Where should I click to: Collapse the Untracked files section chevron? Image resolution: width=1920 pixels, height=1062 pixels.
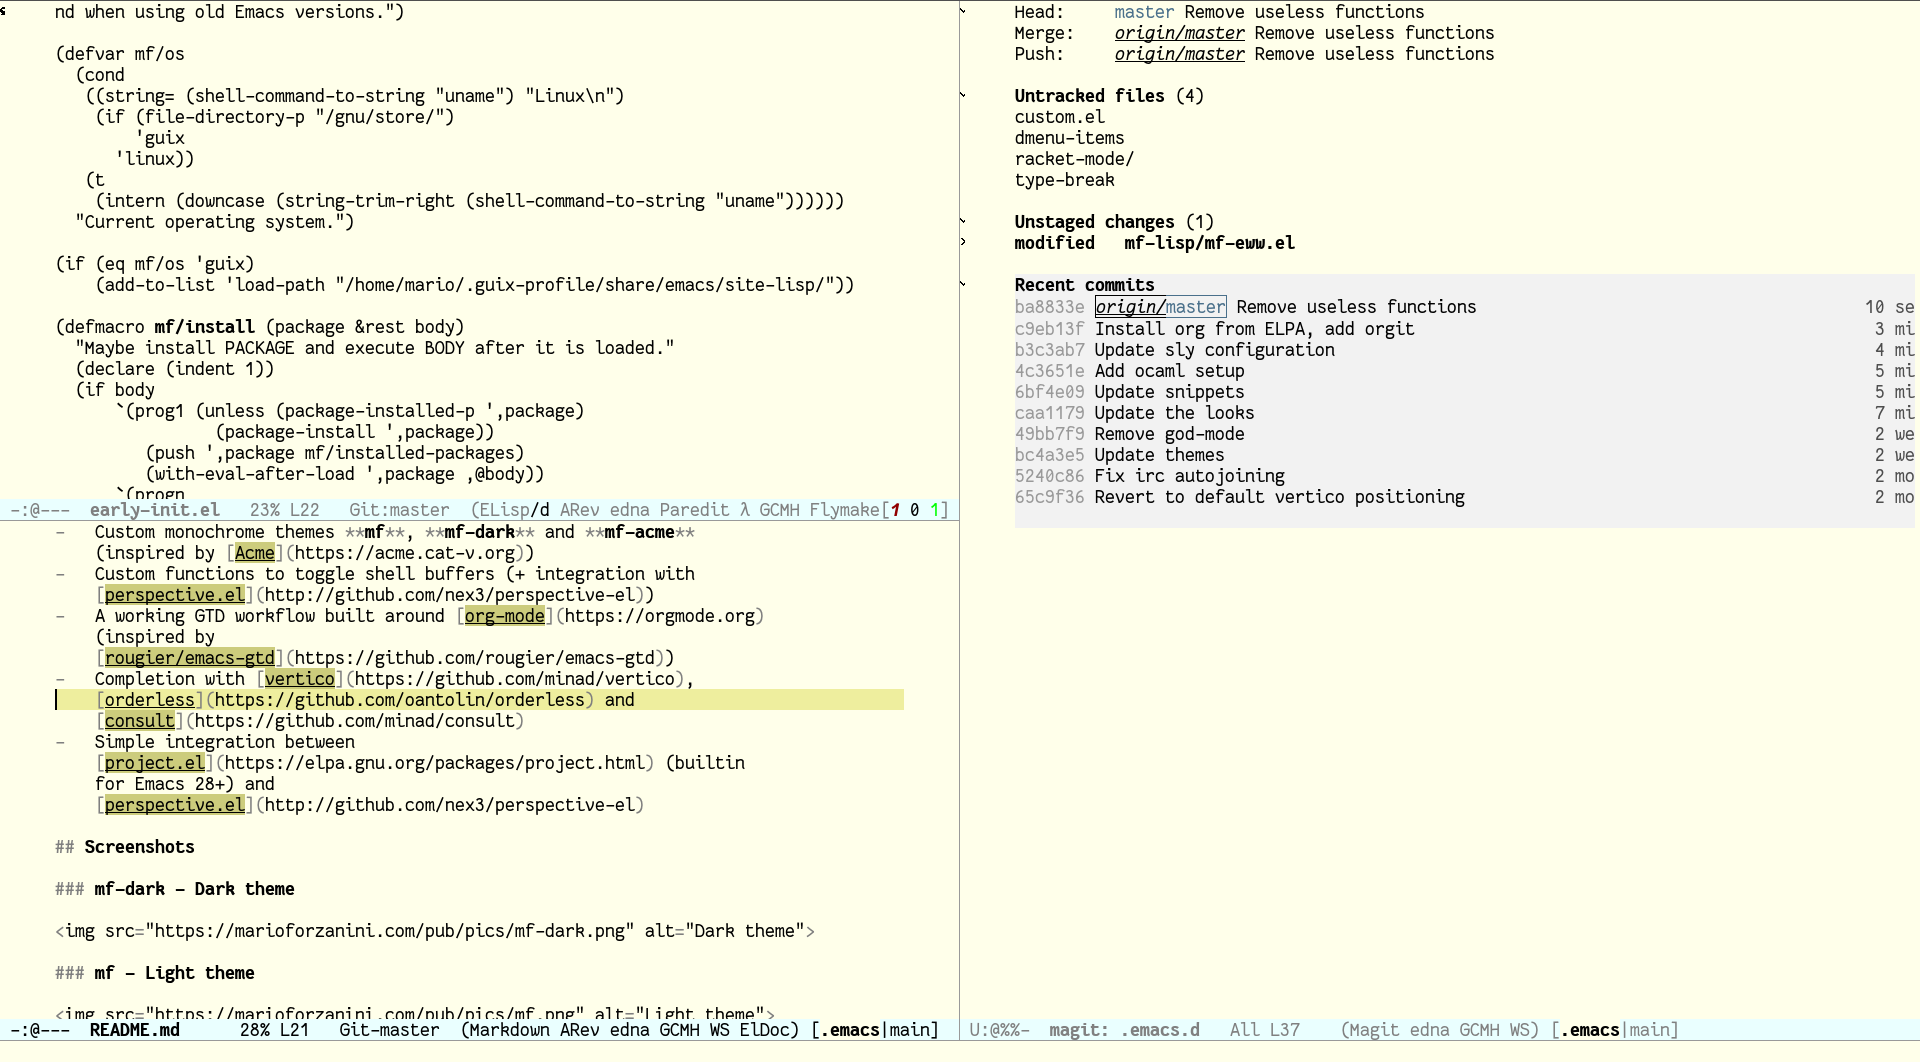963,96
